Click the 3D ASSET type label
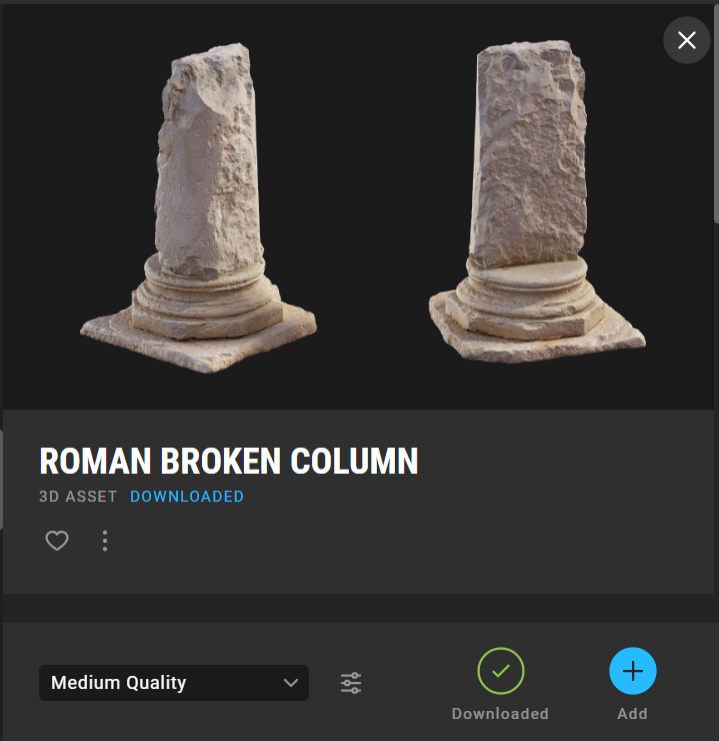 [x=78, y=497]
